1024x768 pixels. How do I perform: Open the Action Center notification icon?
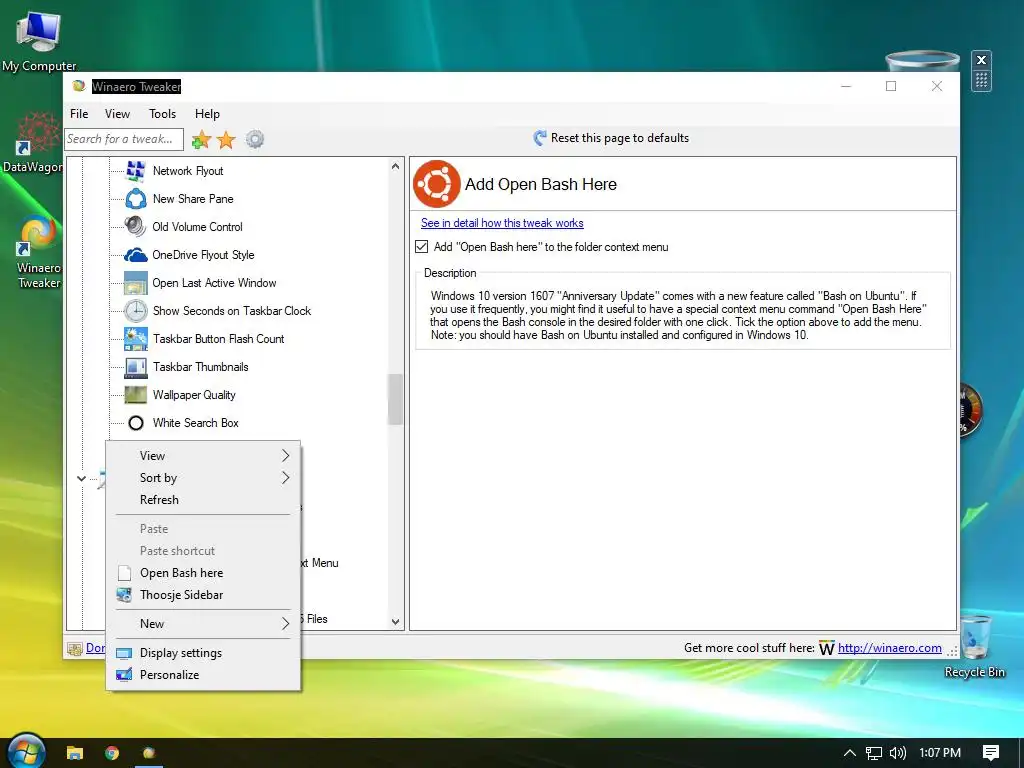[x=991, y=753]
